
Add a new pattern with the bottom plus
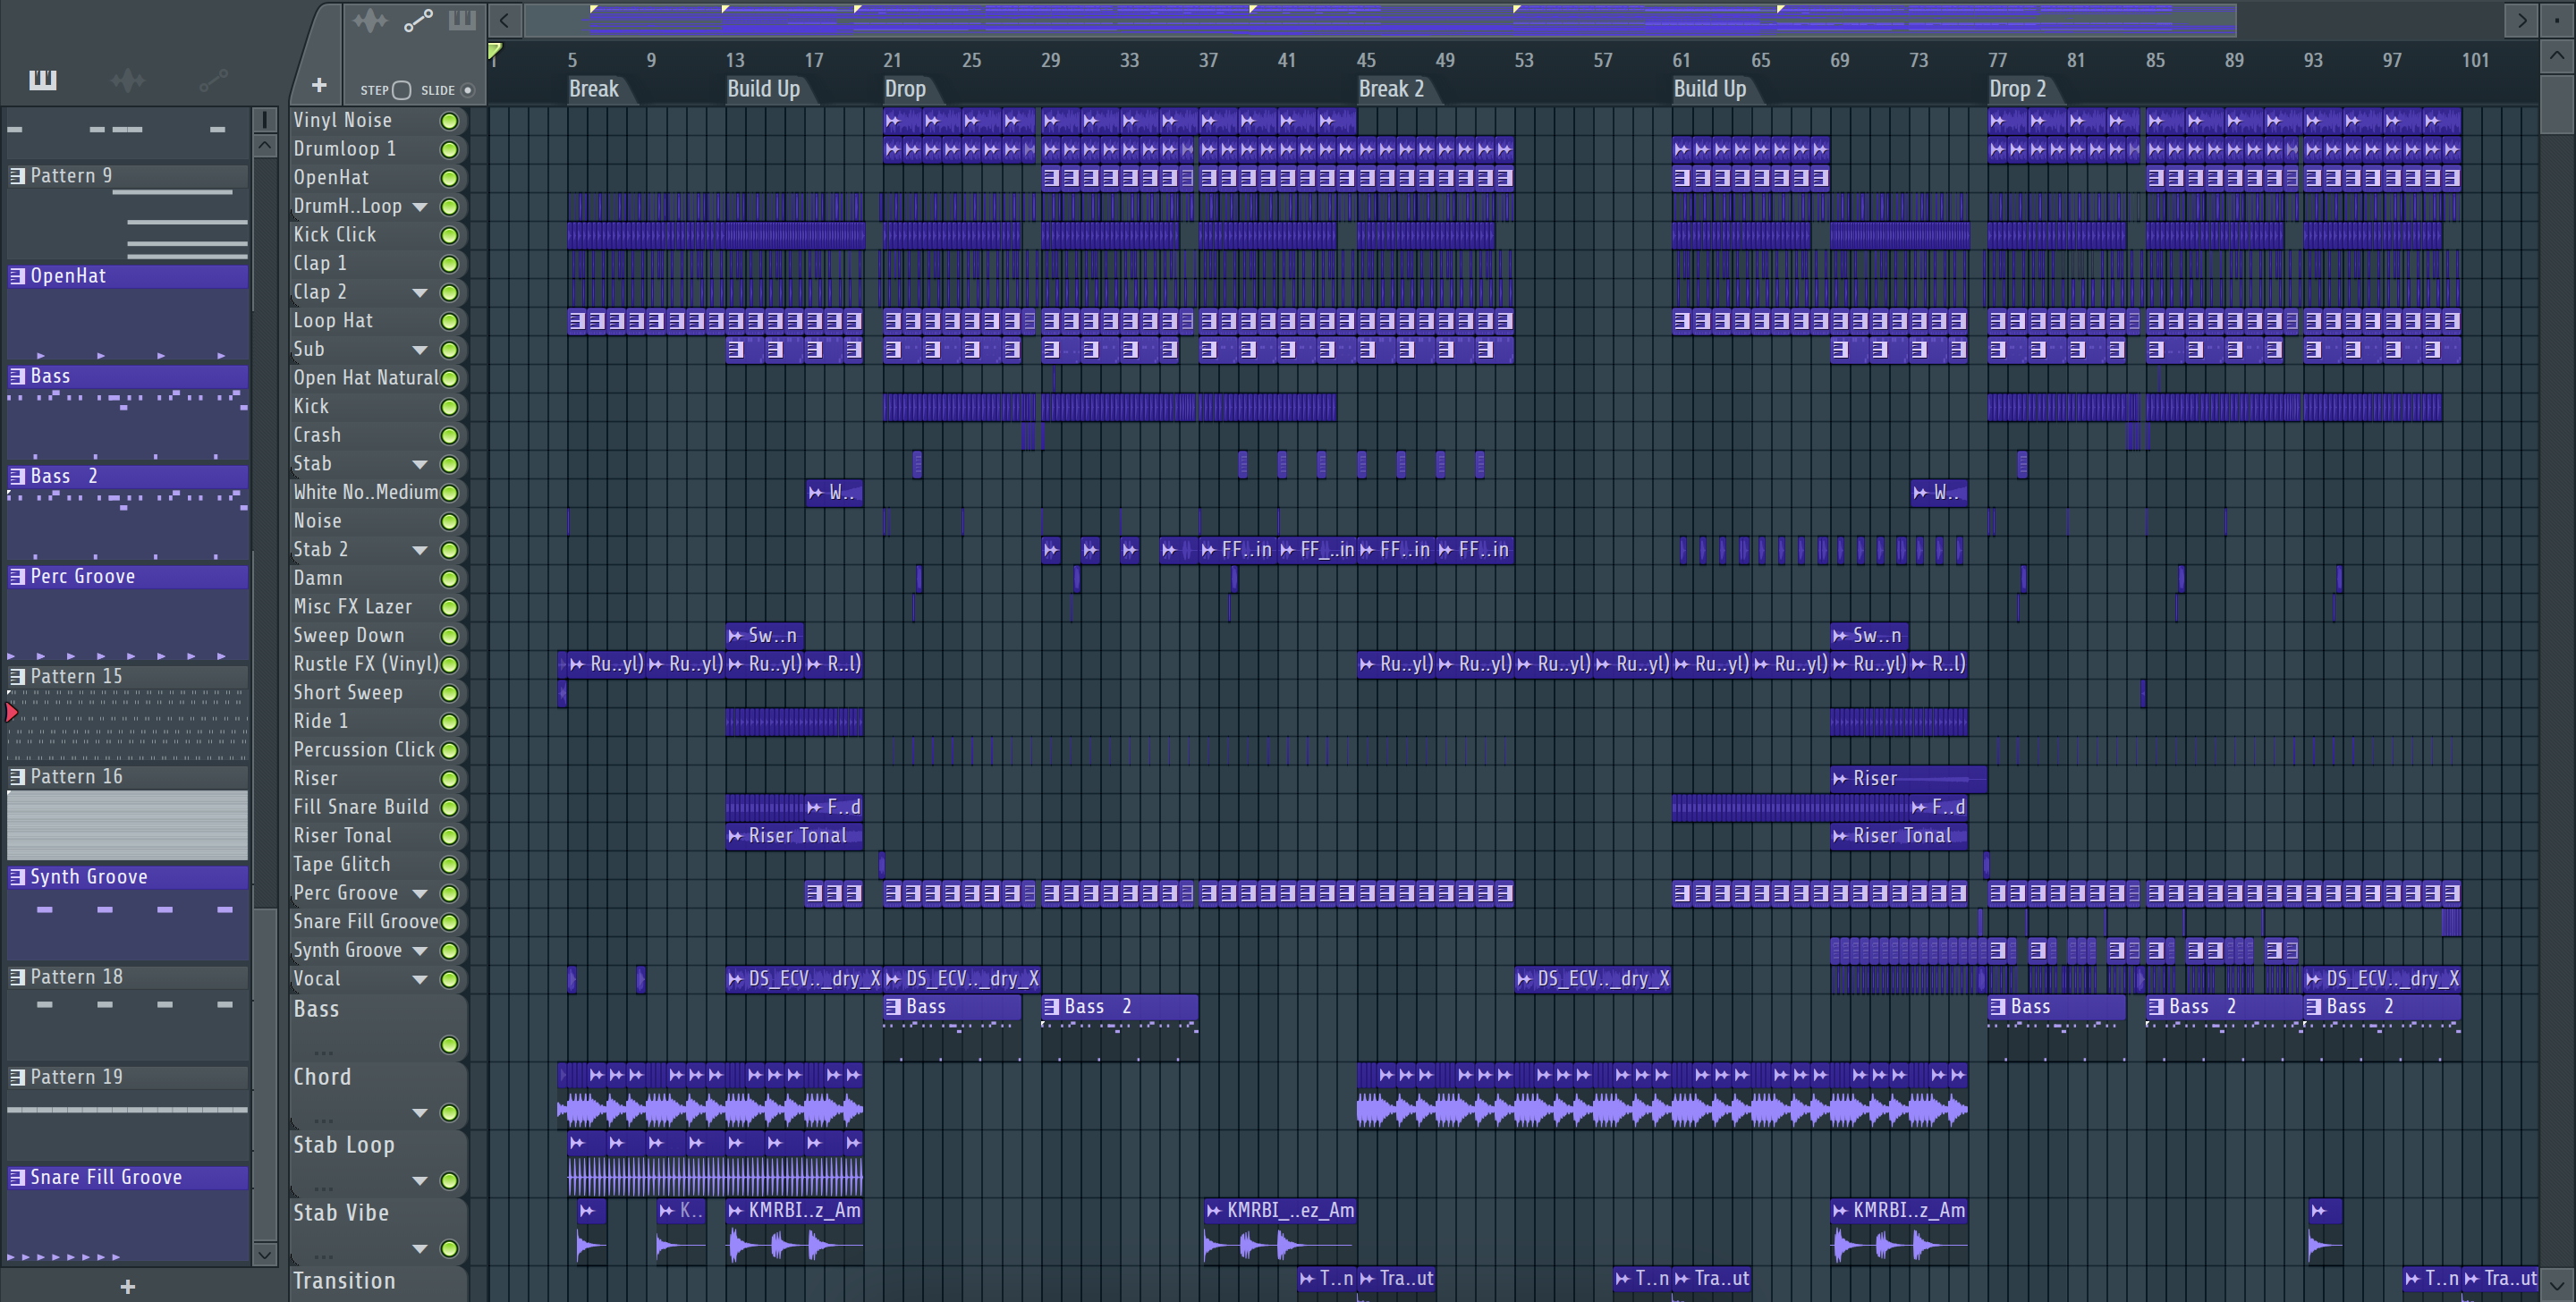tap(127, 1286)
